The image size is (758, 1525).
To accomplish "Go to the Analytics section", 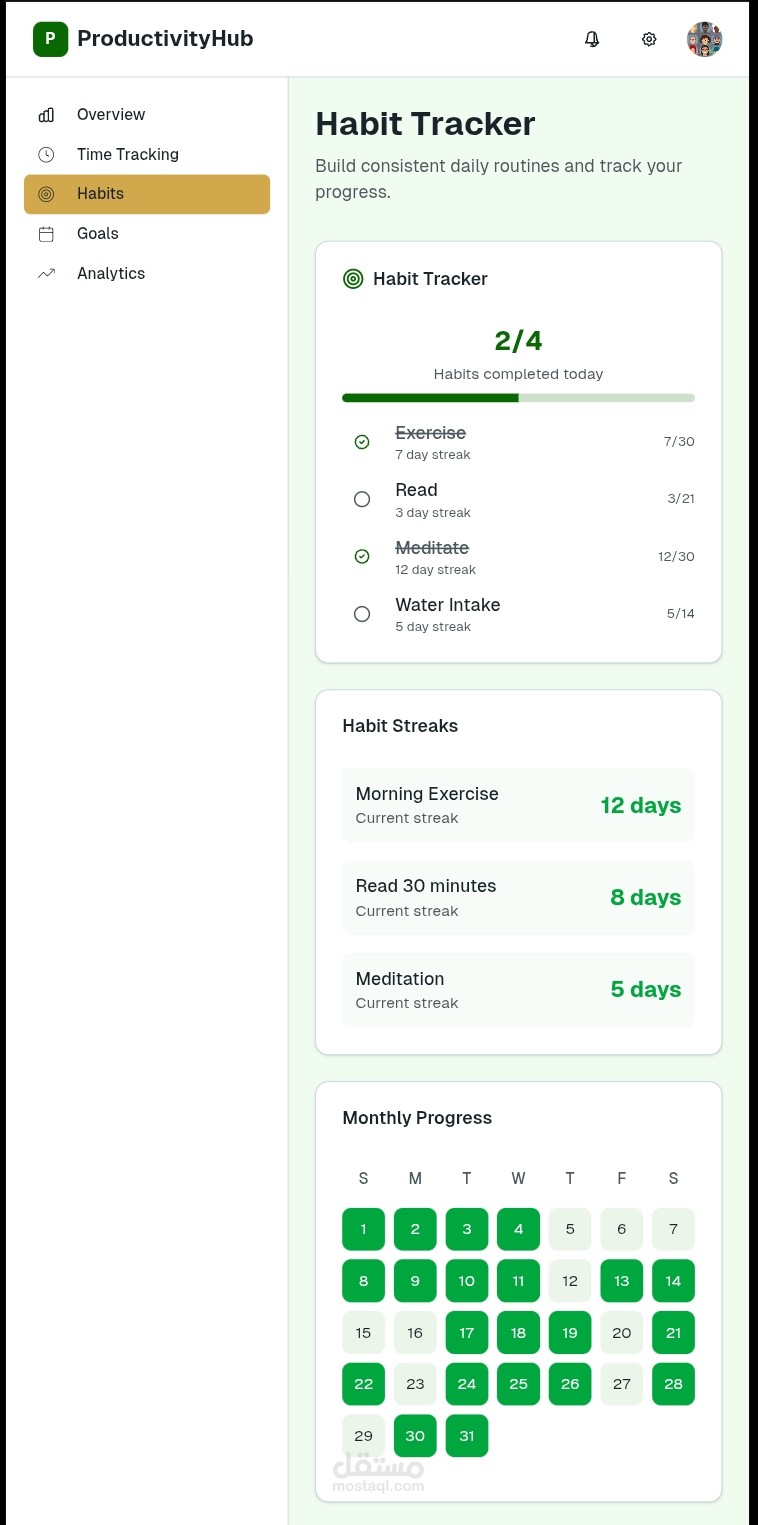I will coord(110,274).
